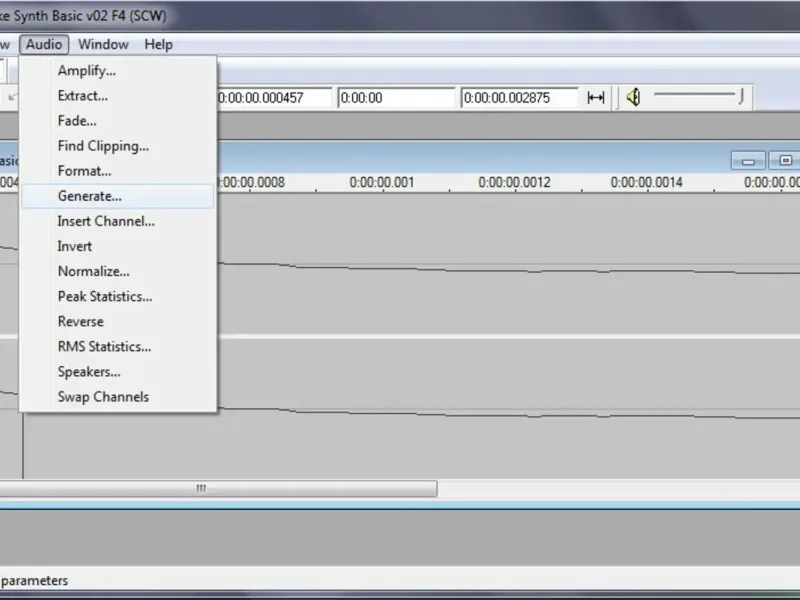The image size is (800, 600).
Task: Click Generate... in the Audio menu
Action: point(118,196)
